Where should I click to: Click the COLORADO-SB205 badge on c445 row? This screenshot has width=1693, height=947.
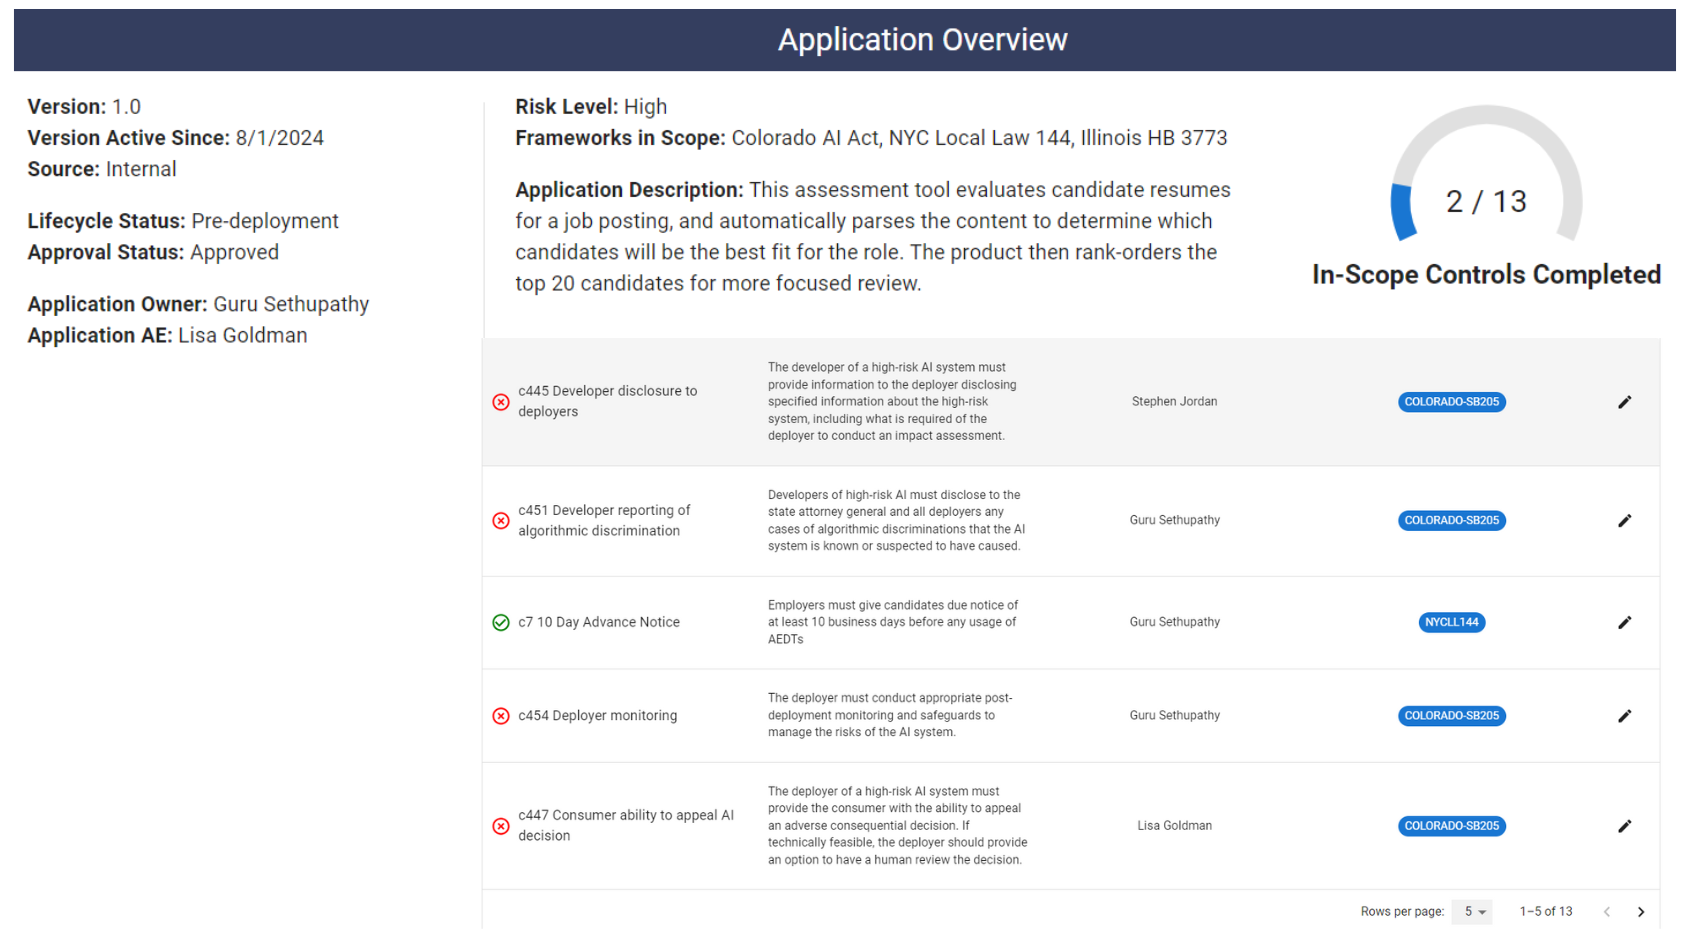point(1451,401)
